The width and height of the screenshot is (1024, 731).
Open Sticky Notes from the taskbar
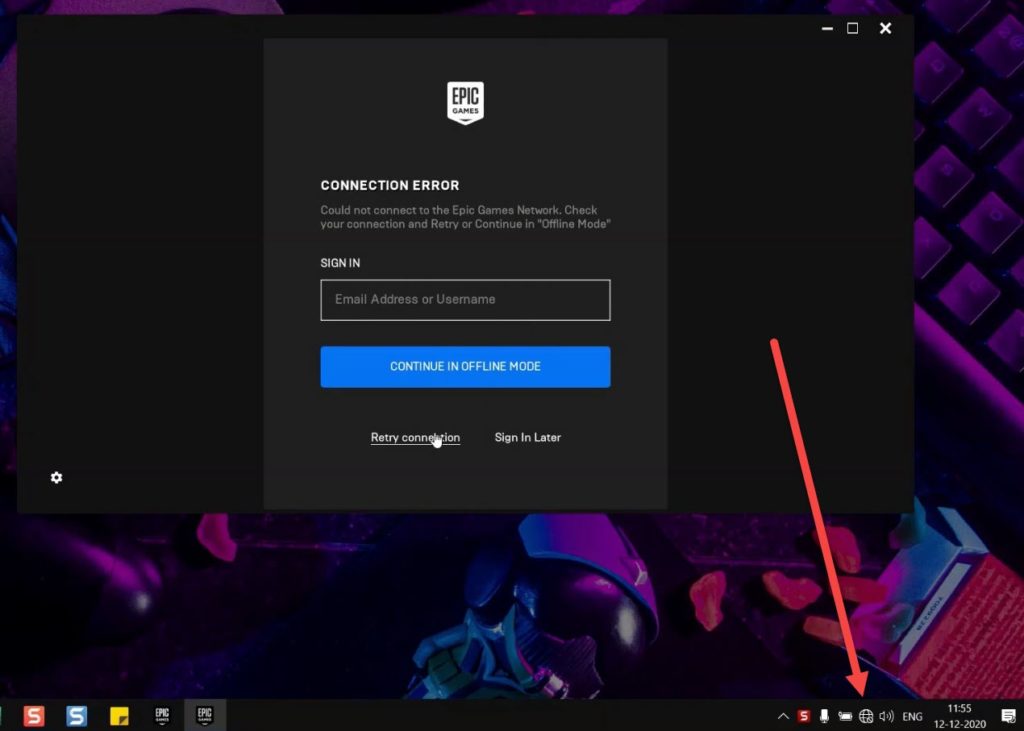(x=119, y=716)
